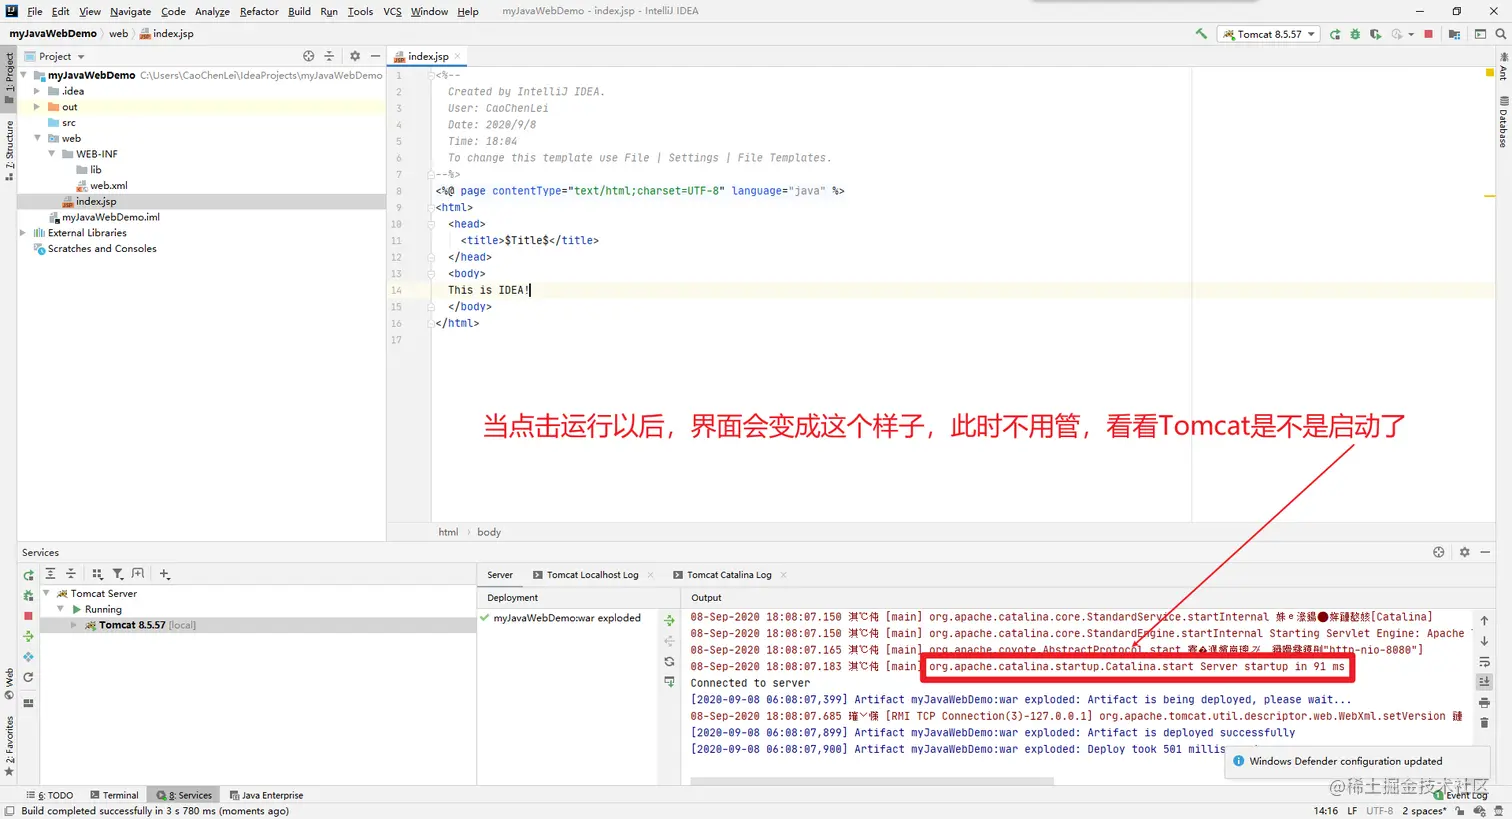The width and height of the screenshot is (1512, 819).
Task: Click the Add Service plus icon
Action: [165, 574]
